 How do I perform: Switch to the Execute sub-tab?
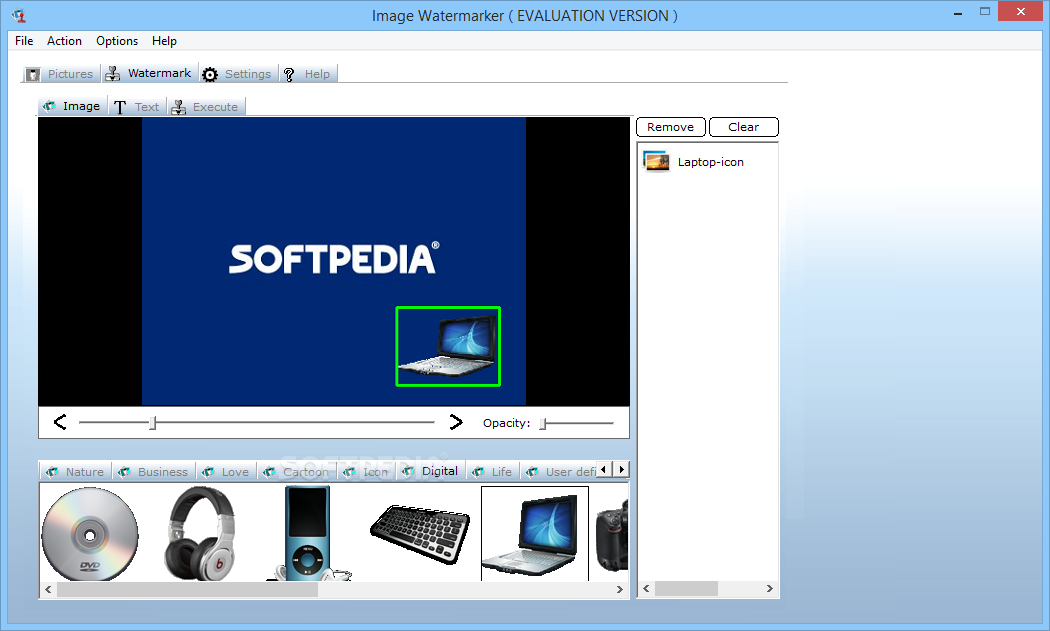tap(206, 107)
